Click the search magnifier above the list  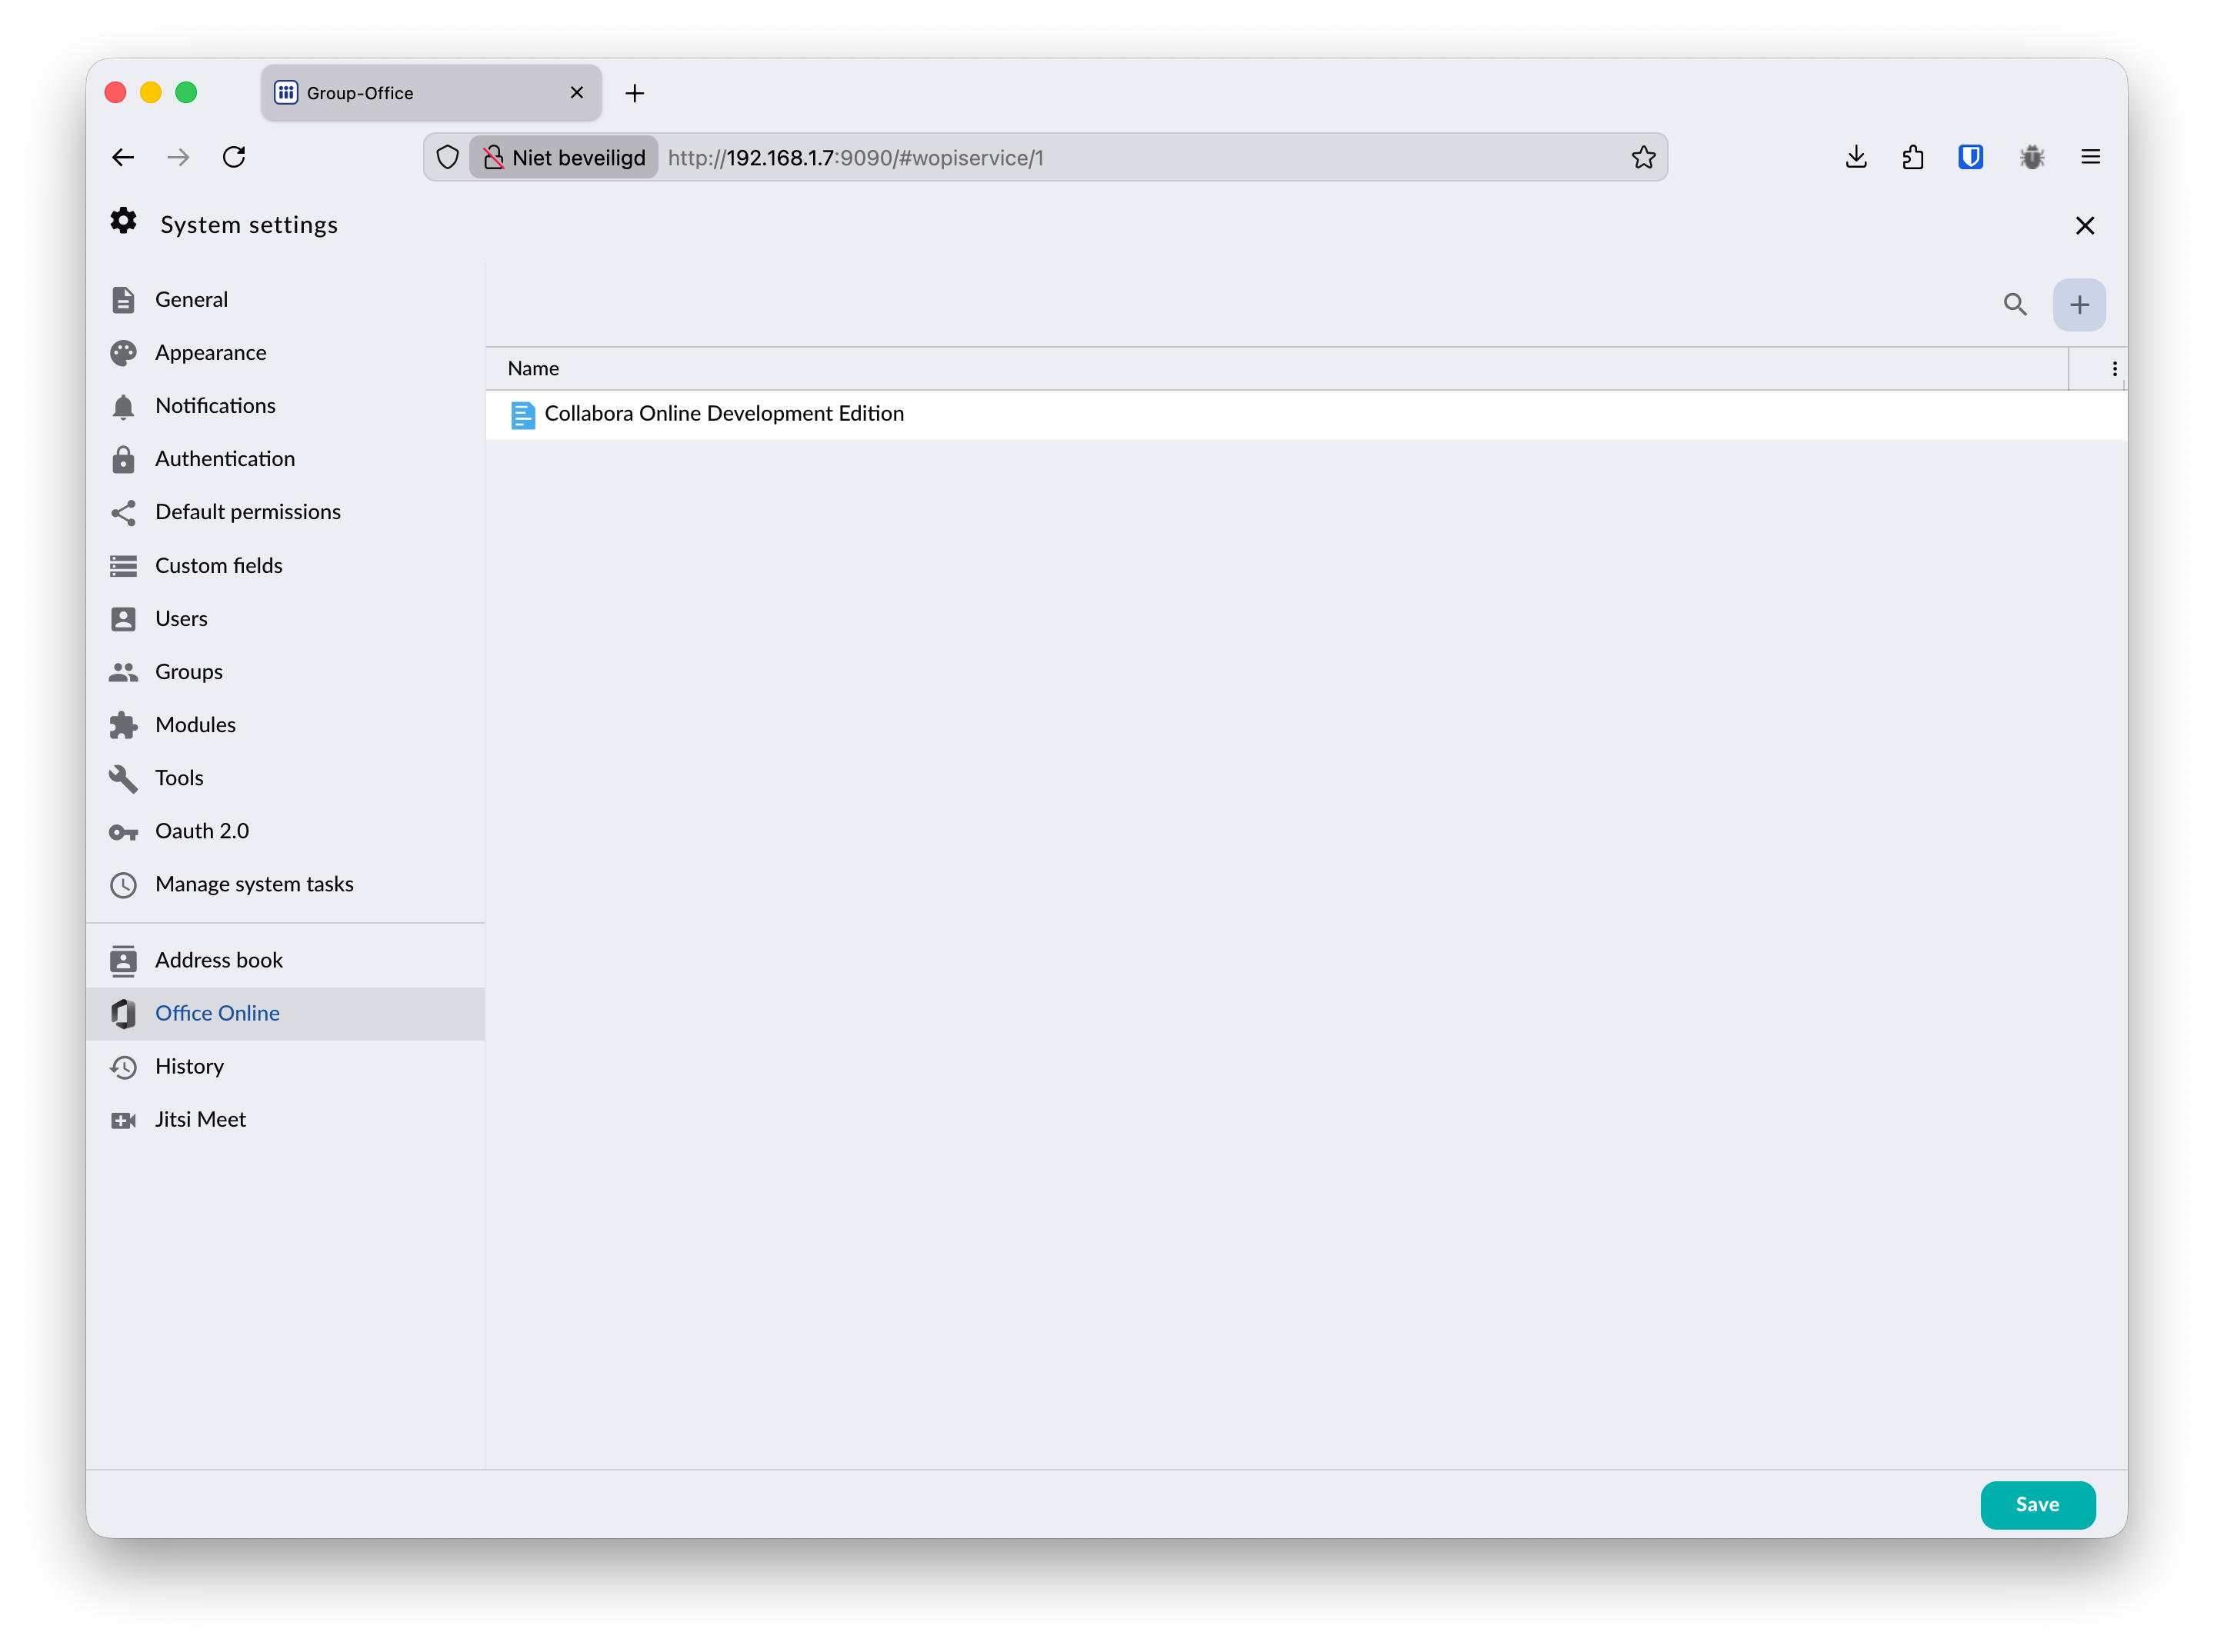(2015, 304)
